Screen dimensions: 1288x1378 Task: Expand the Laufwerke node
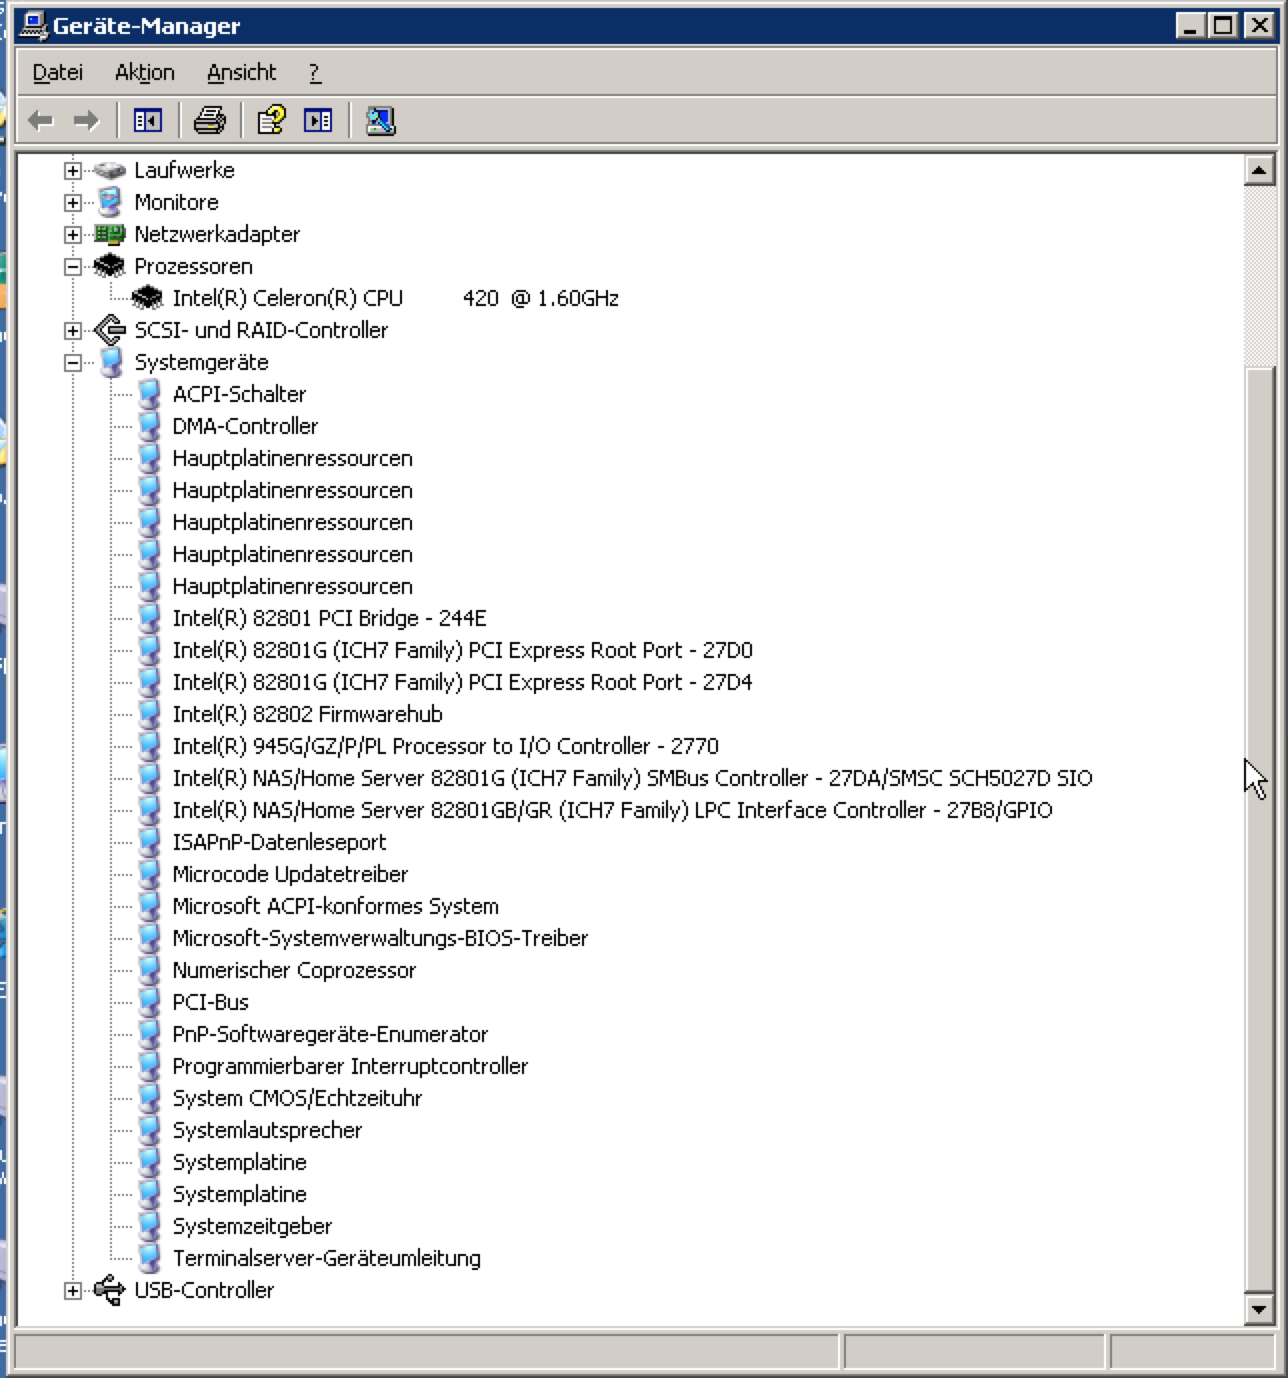[x=73, y=171]
